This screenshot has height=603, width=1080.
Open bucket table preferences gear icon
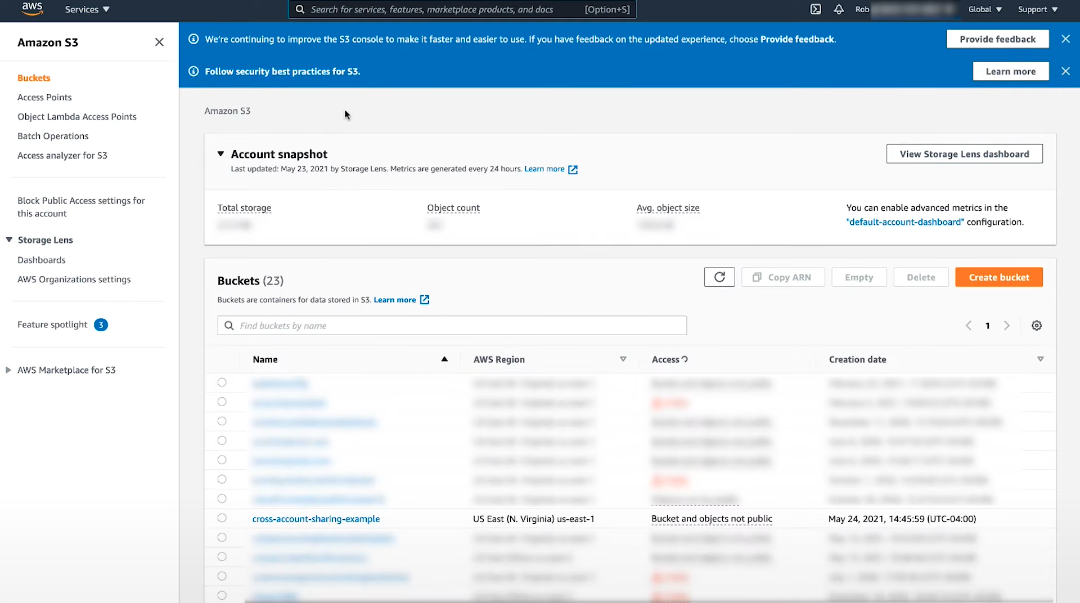tap(1036, 326)
